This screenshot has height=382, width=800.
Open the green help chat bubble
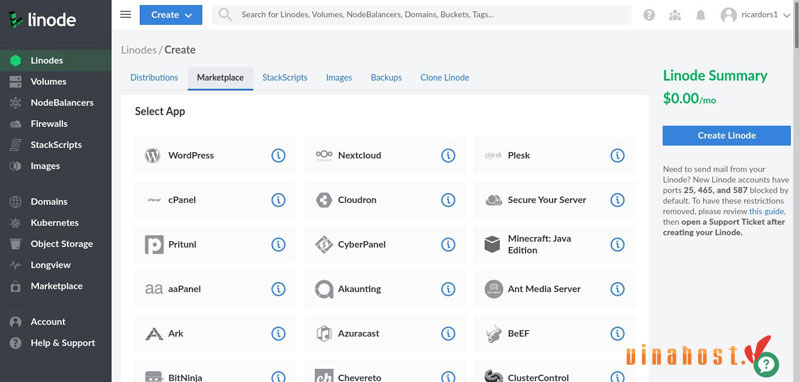point(766,364)
